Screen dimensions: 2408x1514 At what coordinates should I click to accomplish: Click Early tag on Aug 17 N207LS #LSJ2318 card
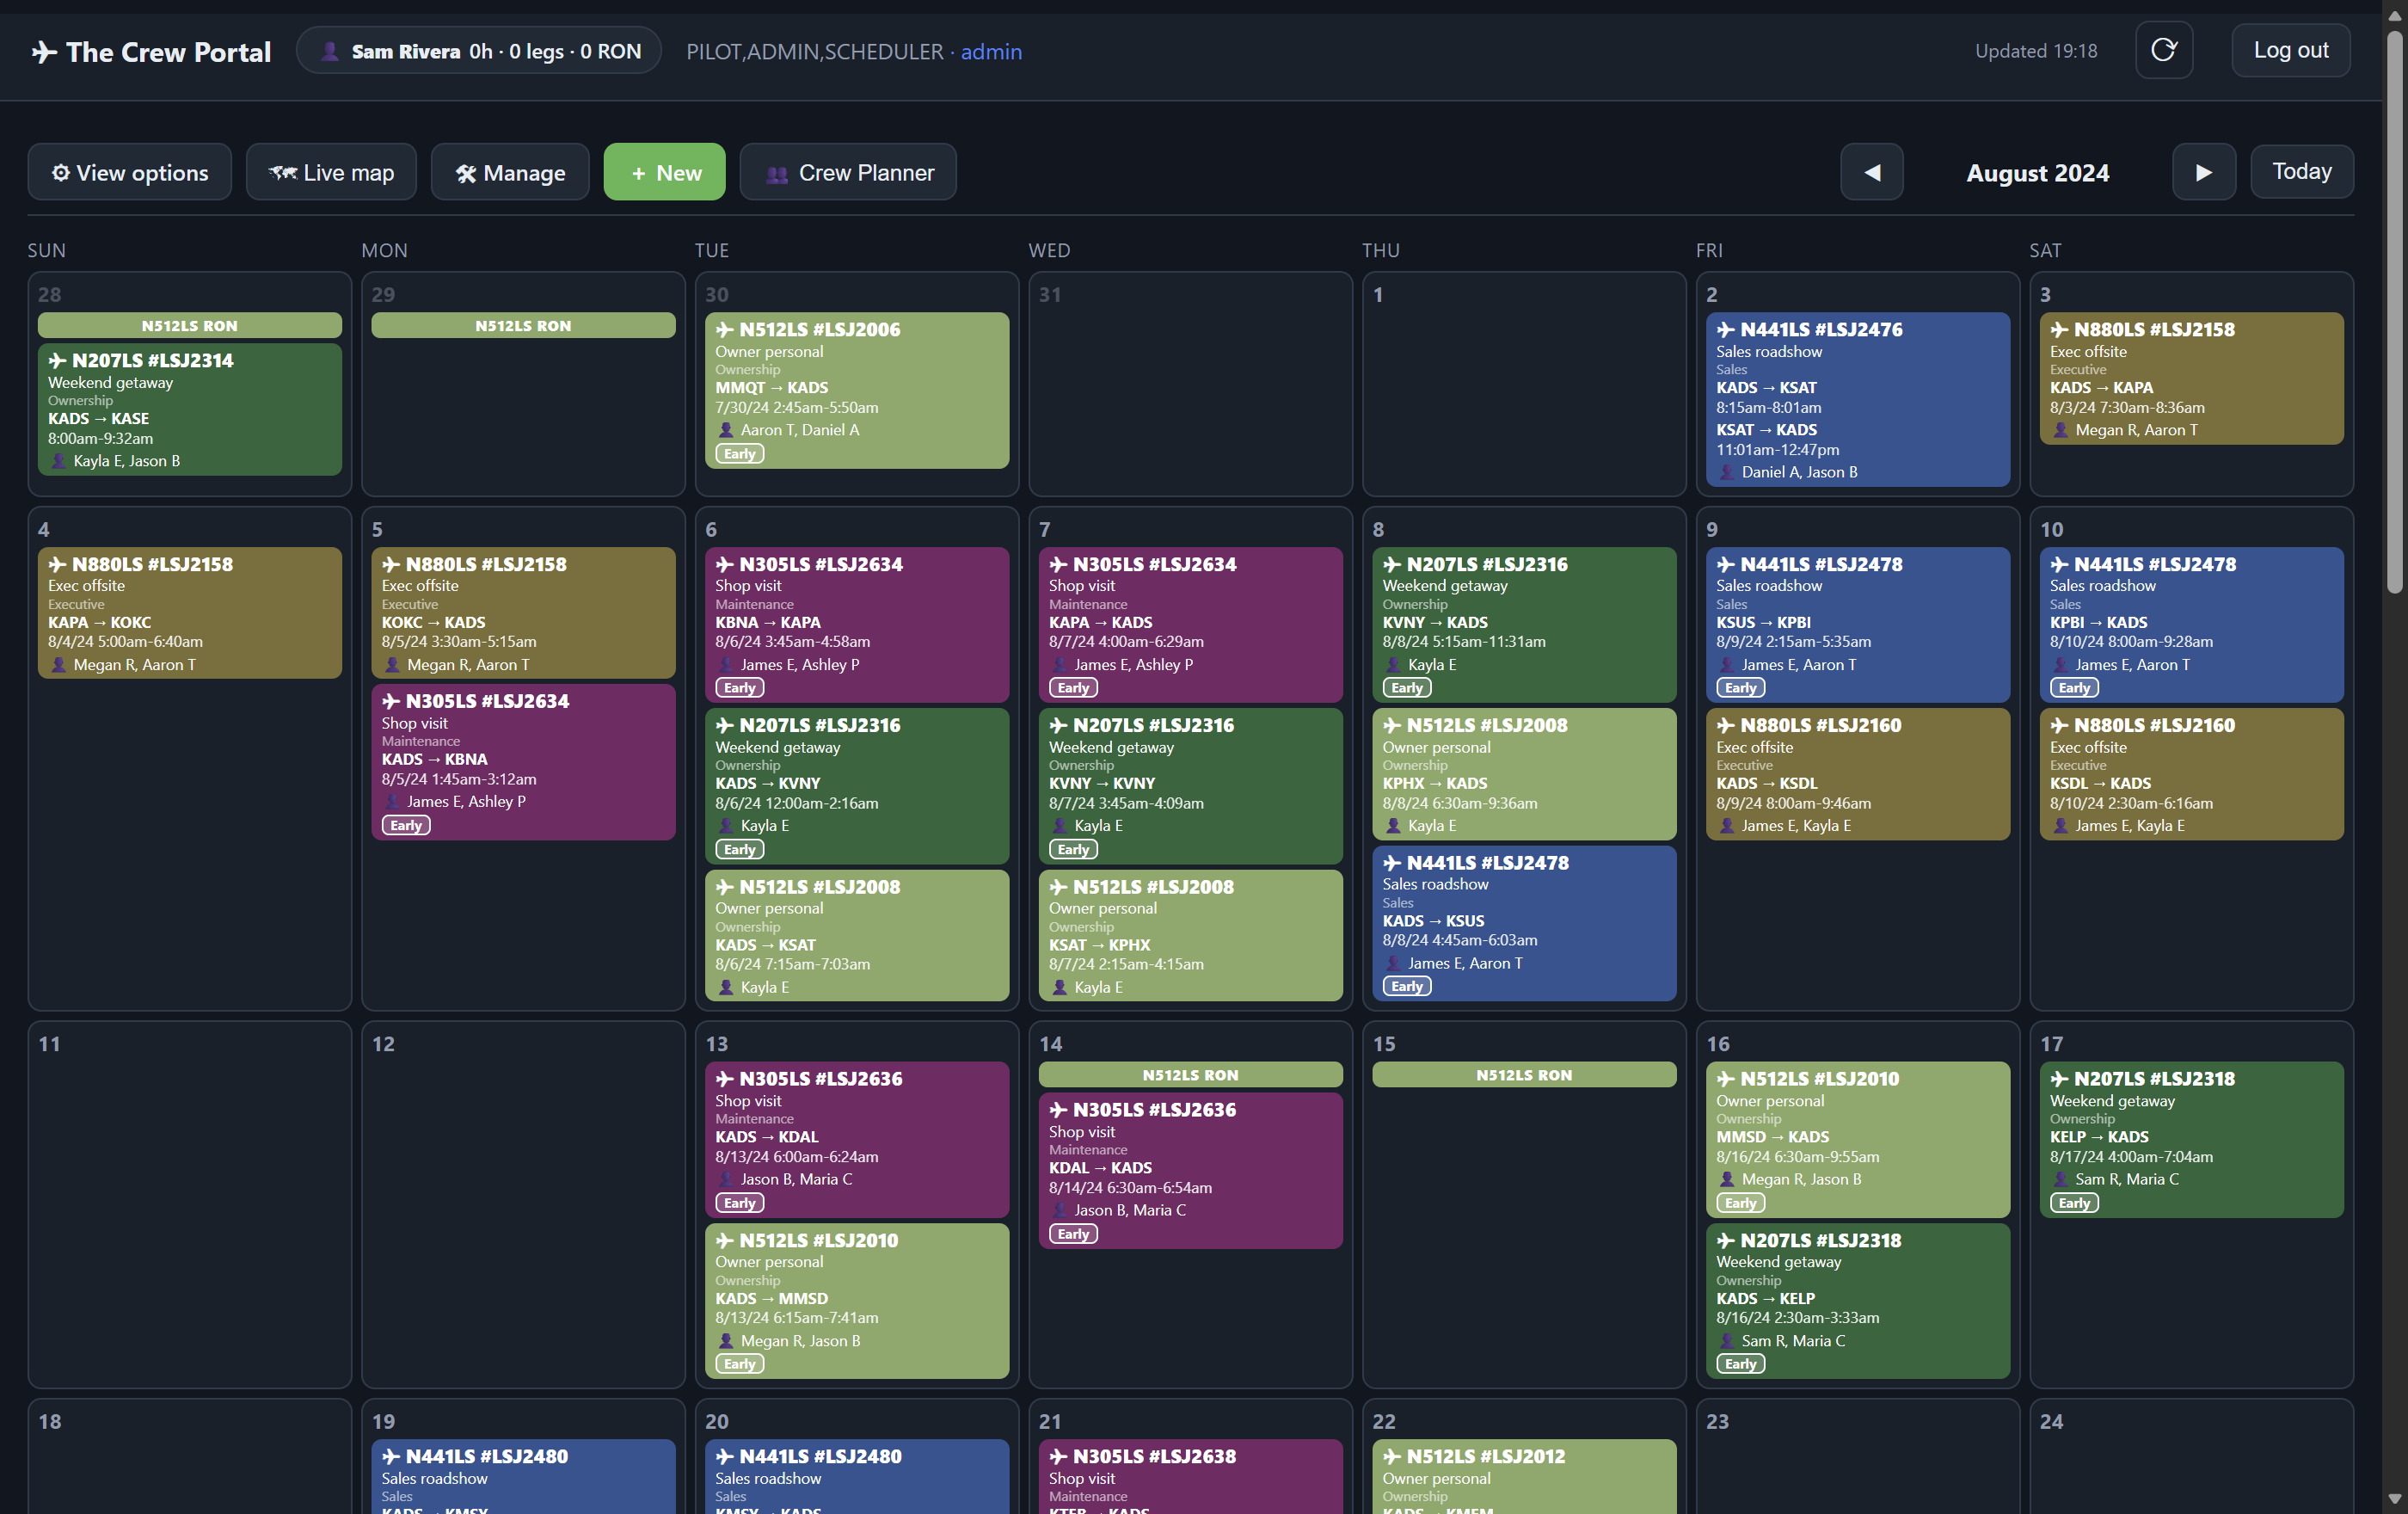(2074, 1203)
